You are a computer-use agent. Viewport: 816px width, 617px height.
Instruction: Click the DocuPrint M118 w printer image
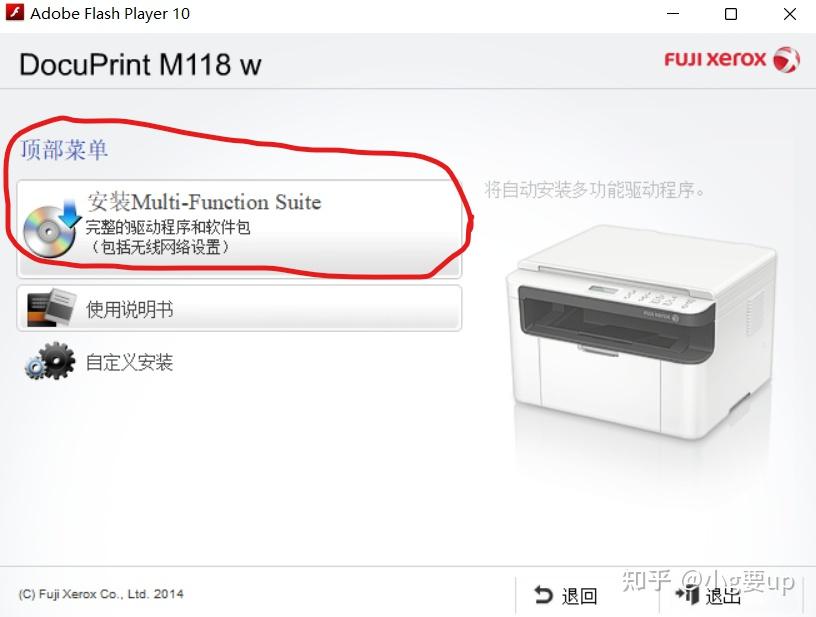coord(642,333)
